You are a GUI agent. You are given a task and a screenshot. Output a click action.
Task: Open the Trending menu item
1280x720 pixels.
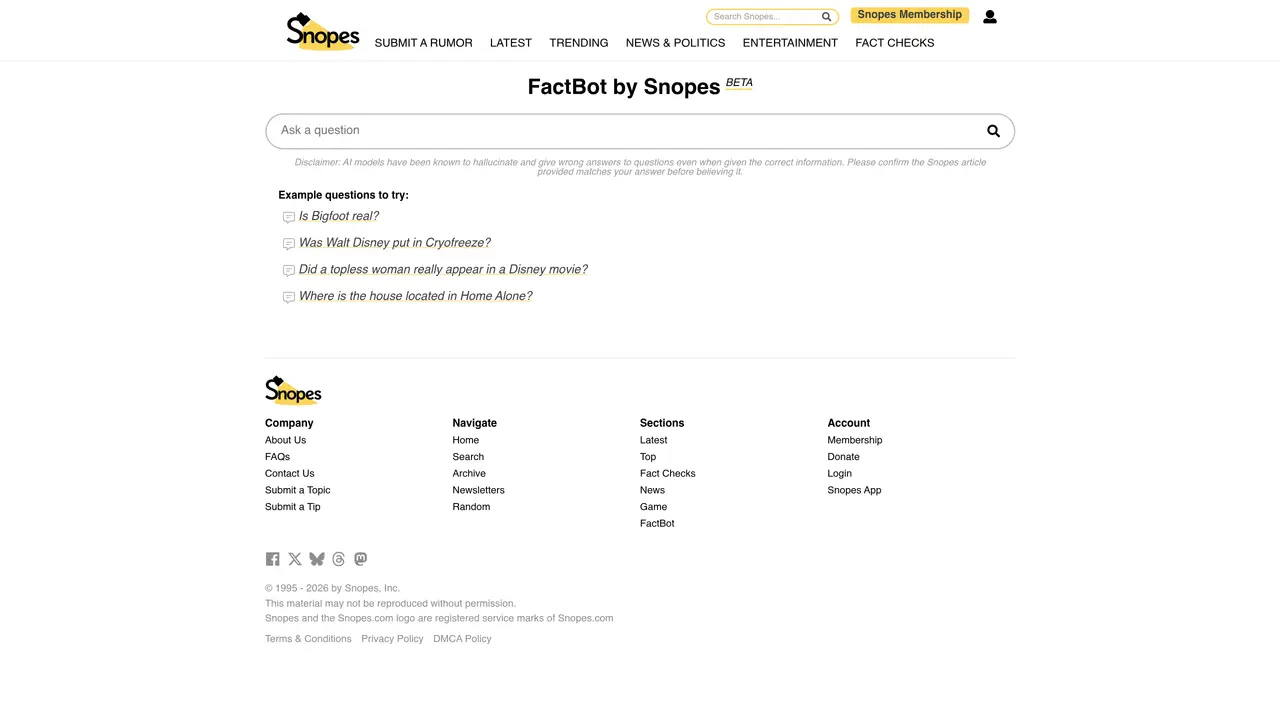pyautogui.click(x=579, y=43)
